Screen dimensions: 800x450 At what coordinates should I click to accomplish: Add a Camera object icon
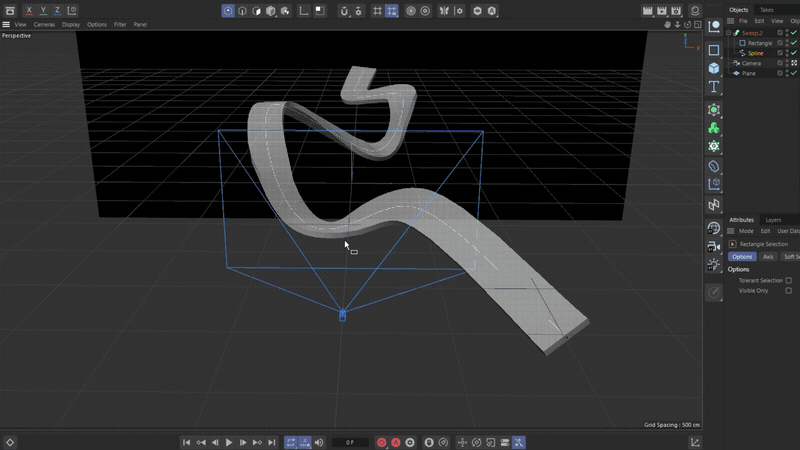[x=714, y=247]
